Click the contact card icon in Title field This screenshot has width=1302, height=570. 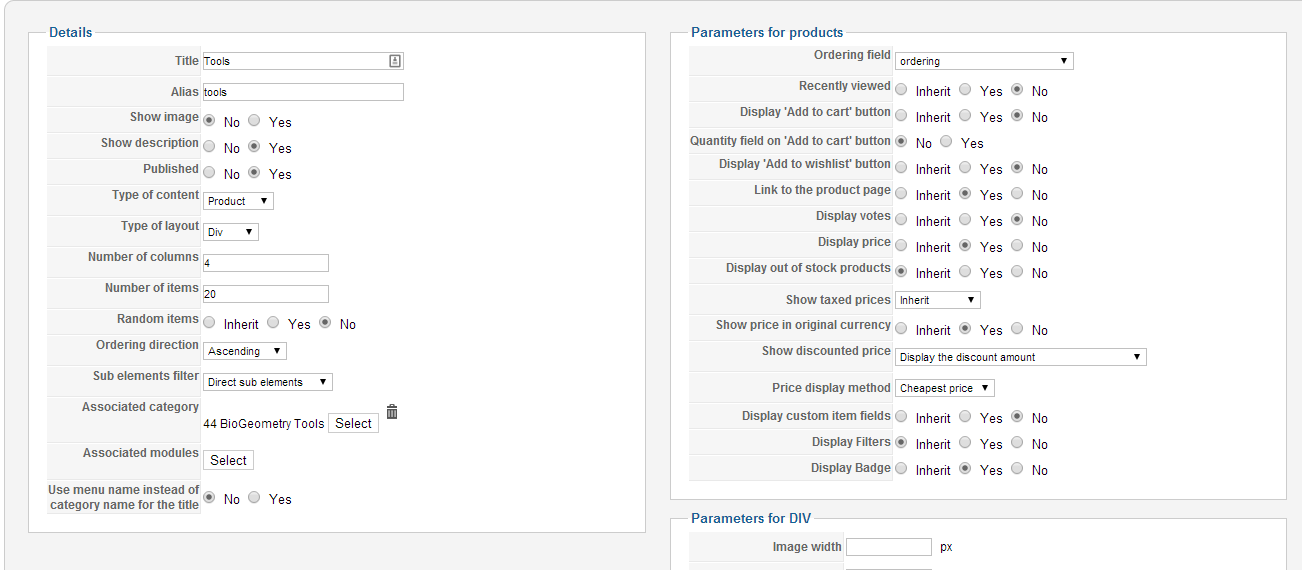[x=395, y=61]
